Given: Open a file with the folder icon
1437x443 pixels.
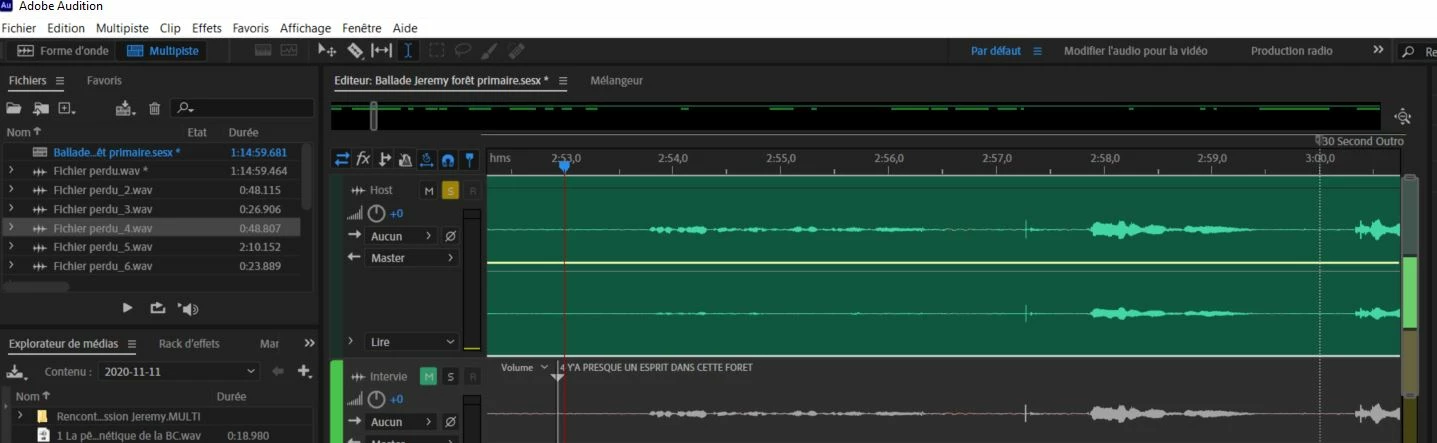Looking at the screenshot, I should tap(14, 108).
